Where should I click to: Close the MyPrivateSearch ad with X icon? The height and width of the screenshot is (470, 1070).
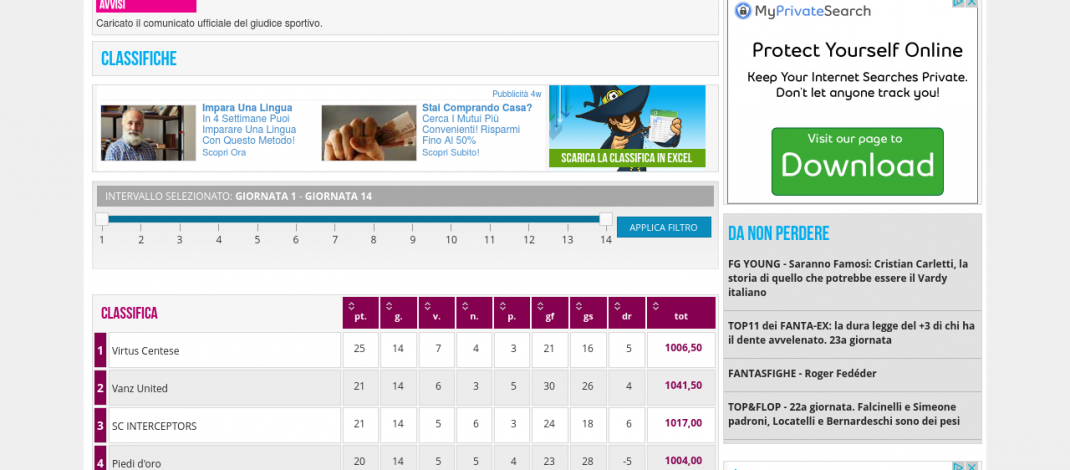pyautogui.click(x=971, y=3)
